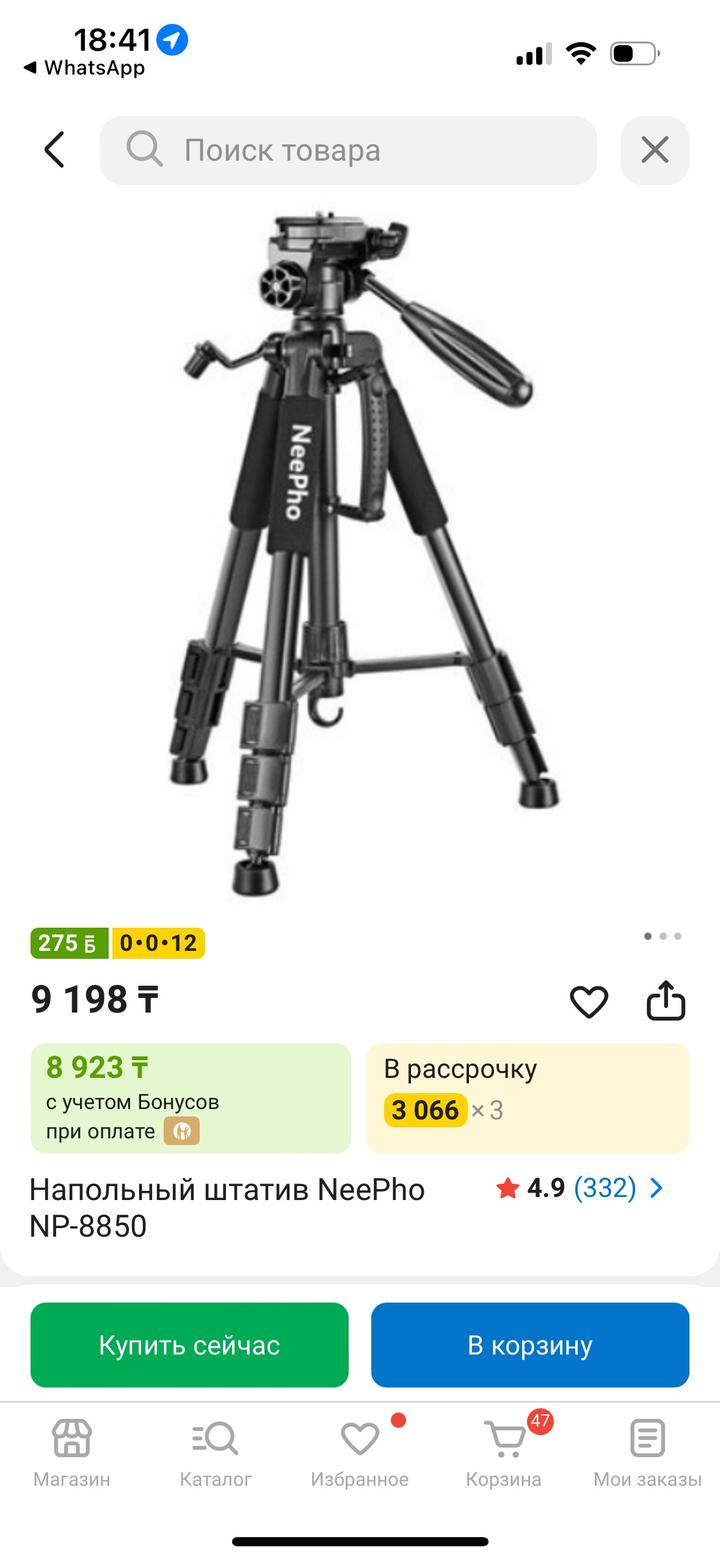Tap В корзину blue button
The width and height of the screenshot is (720, 1561).
tap(530, 1345)
